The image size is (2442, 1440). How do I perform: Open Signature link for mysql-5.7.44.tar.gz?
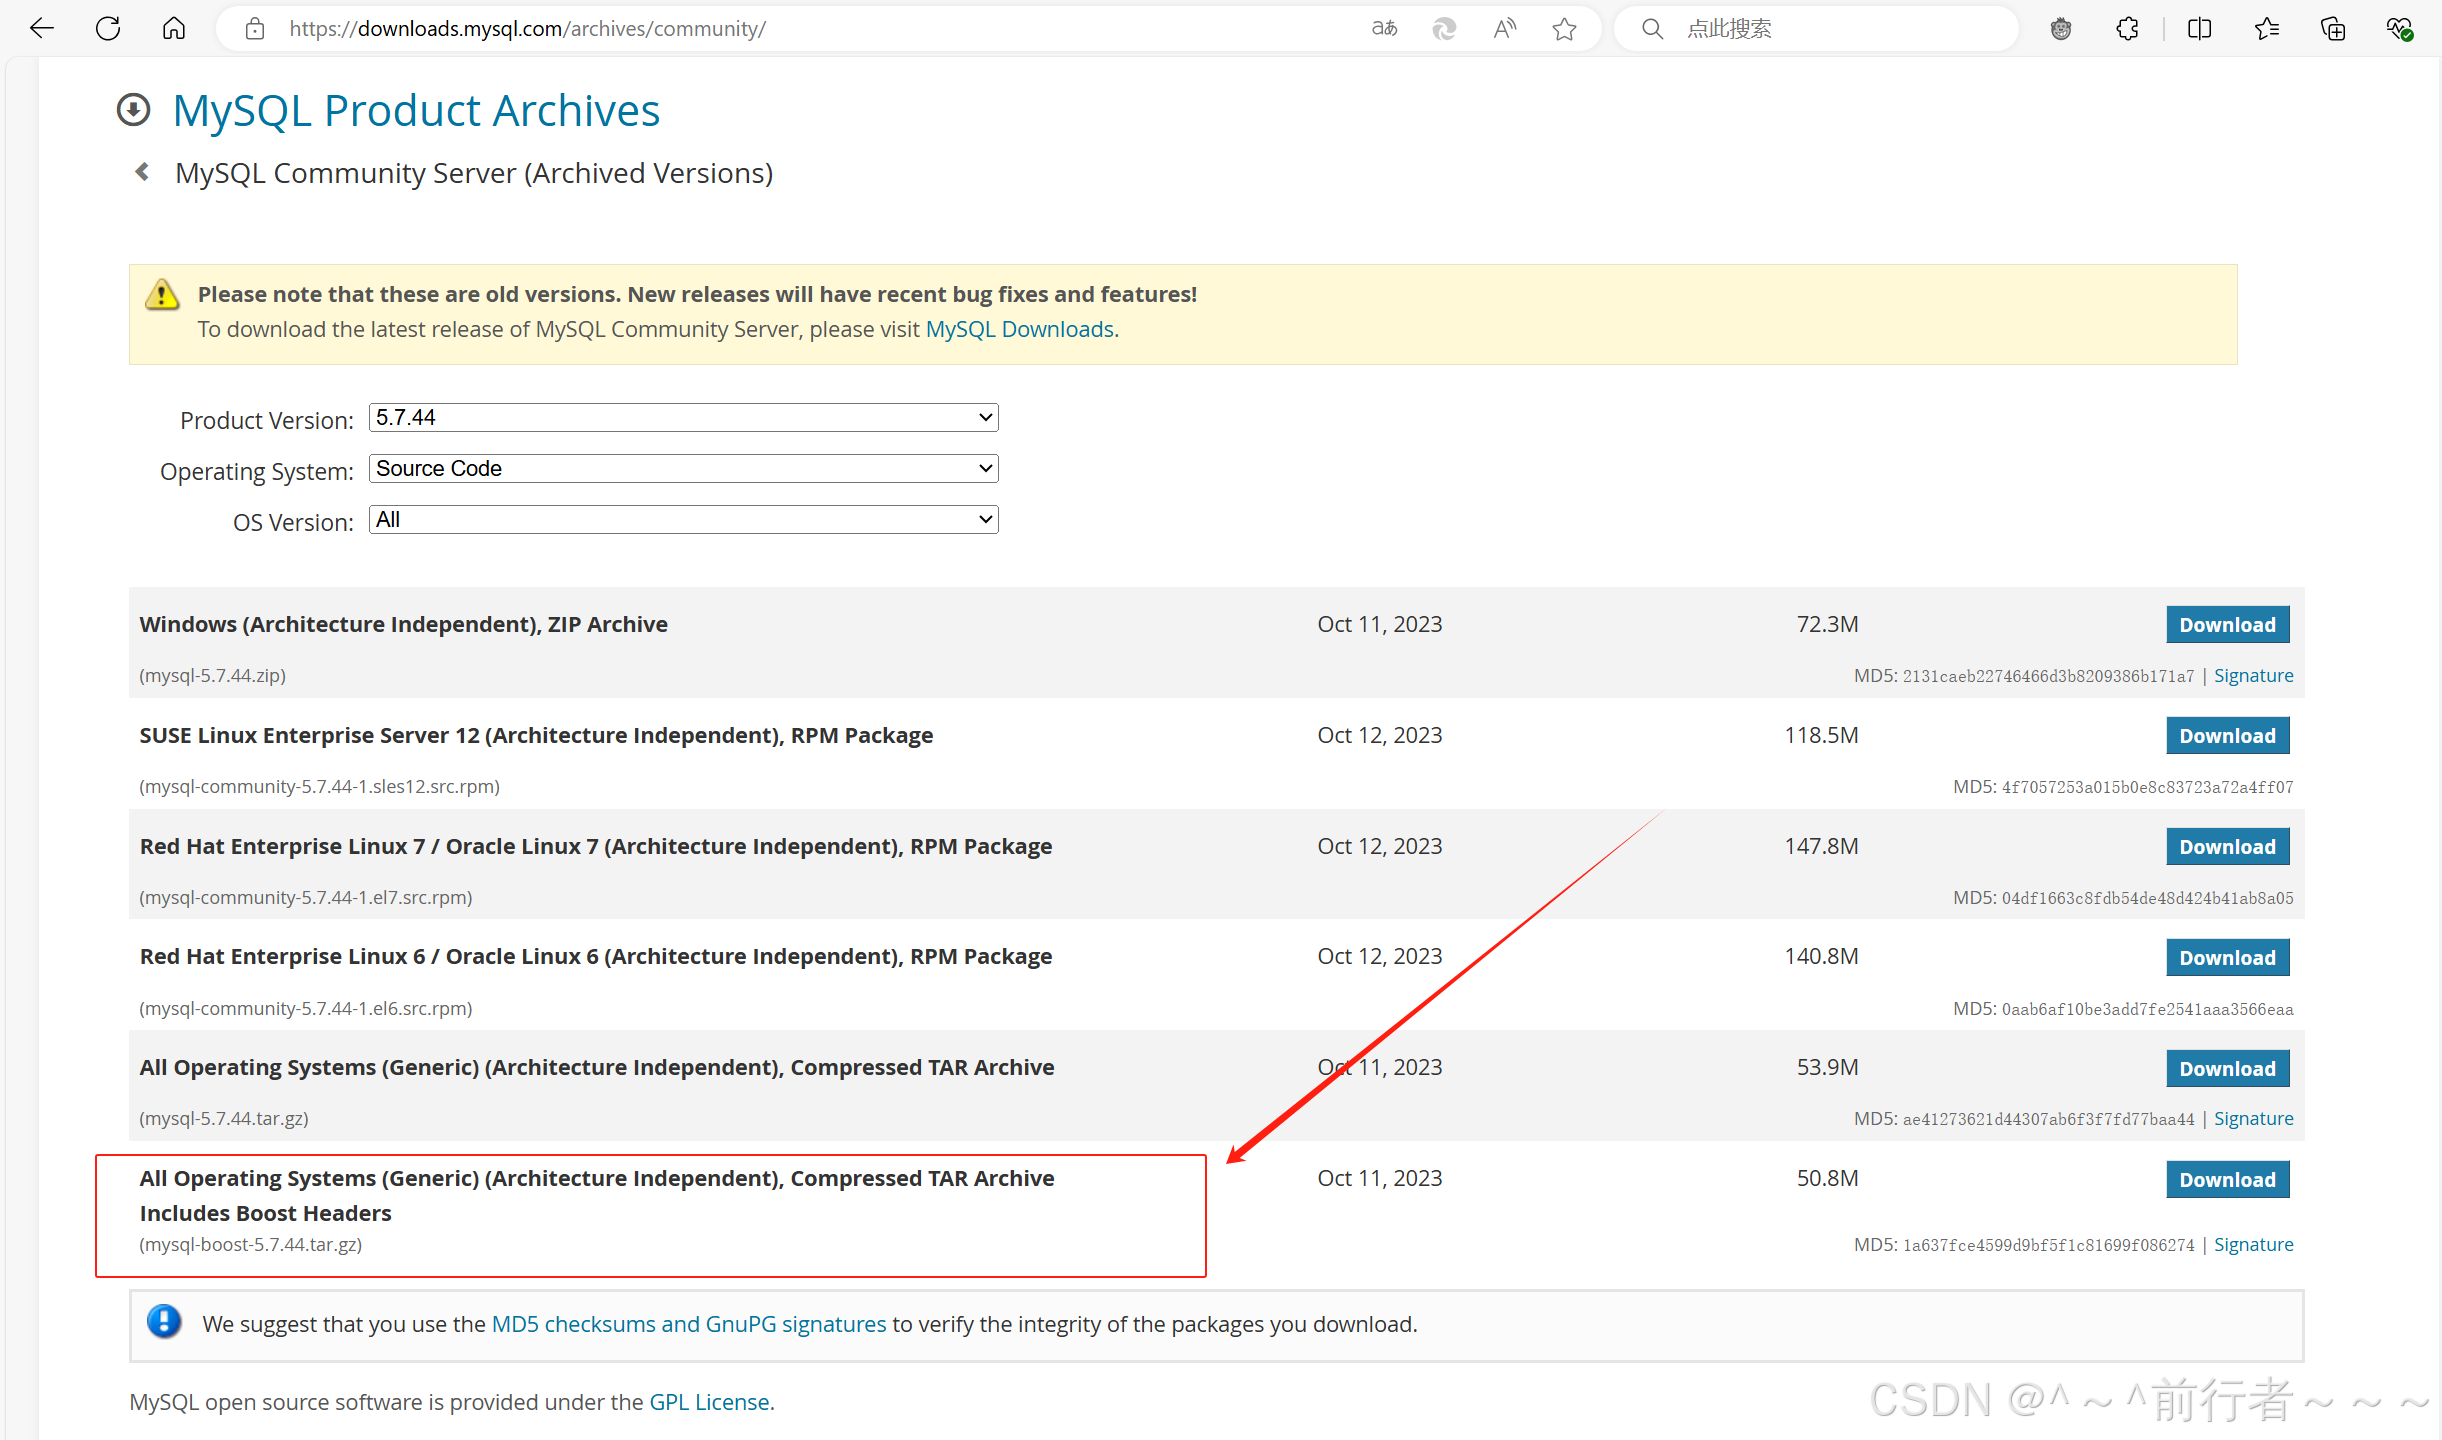[x=2253, y=1118]
